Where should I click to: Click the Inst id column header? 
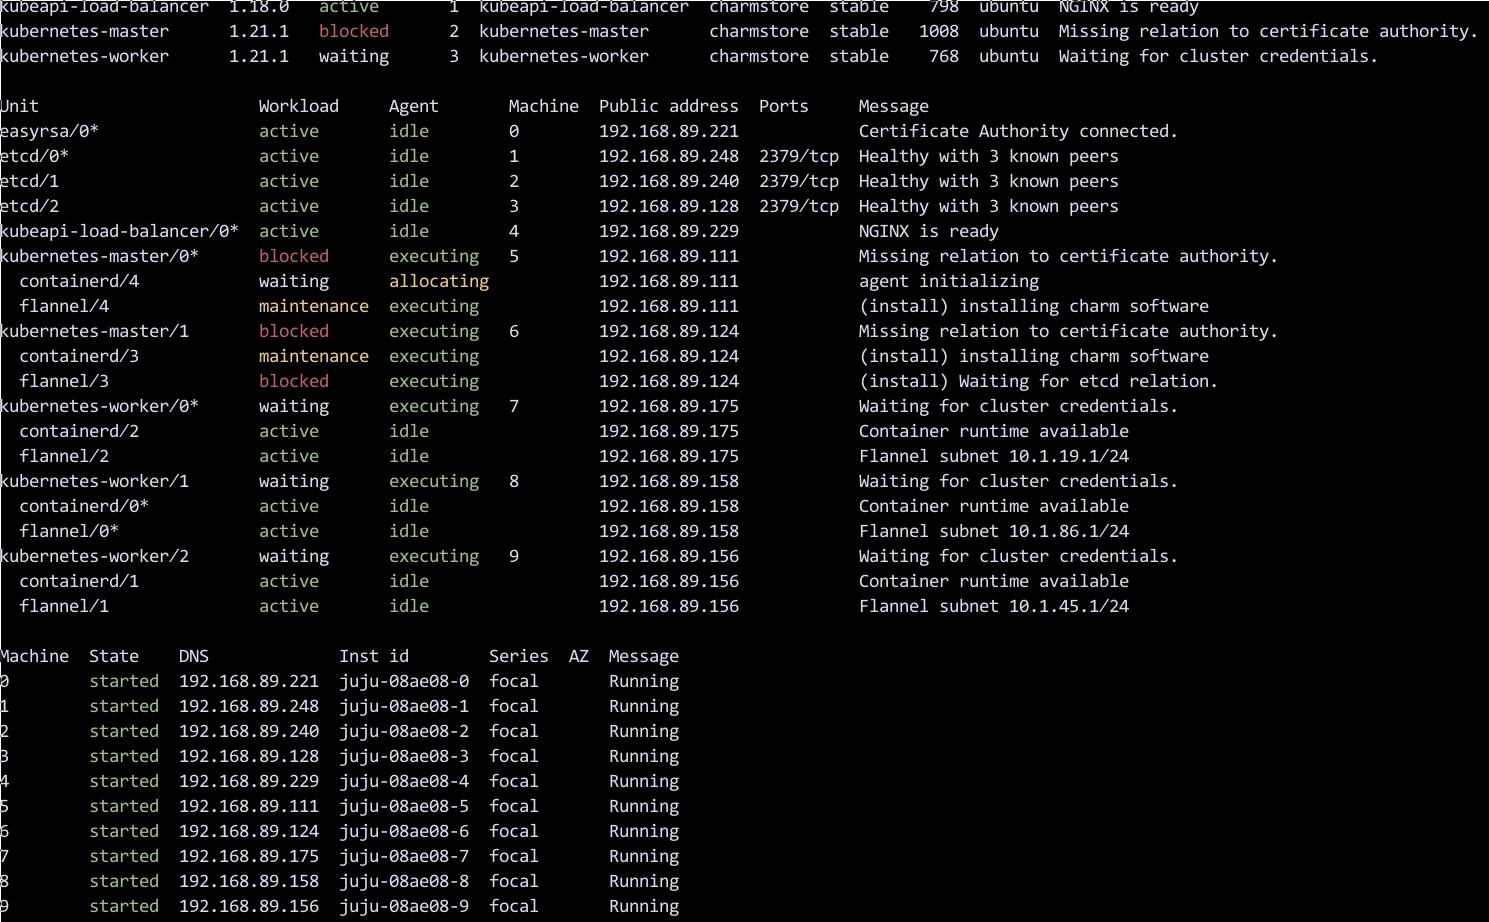374,656
